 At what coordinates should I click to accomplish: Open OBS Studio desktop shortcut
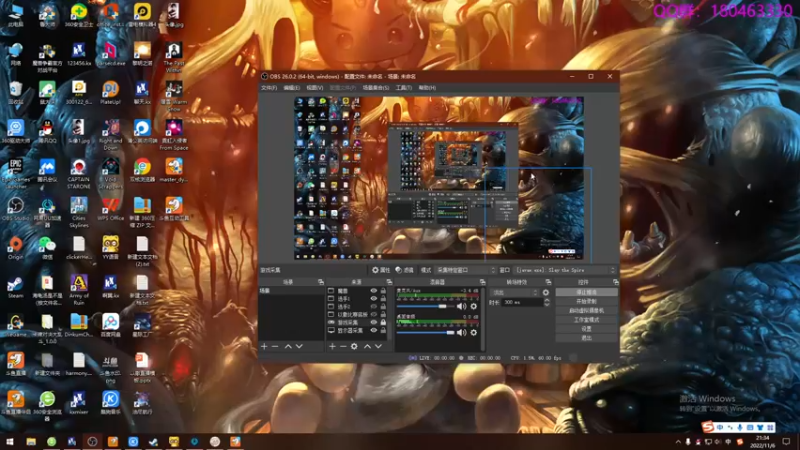15,209
